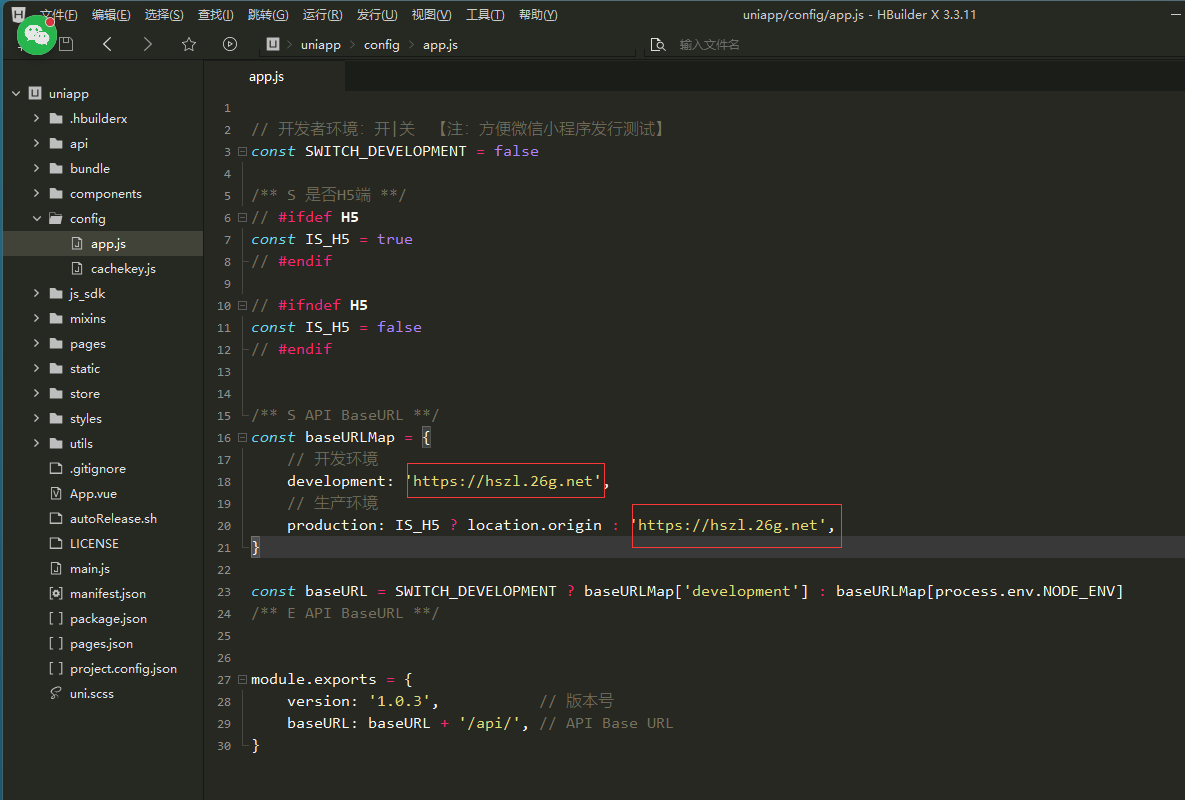Select the mixins folder row
The image size is (1185, 800).
(103, 318)
